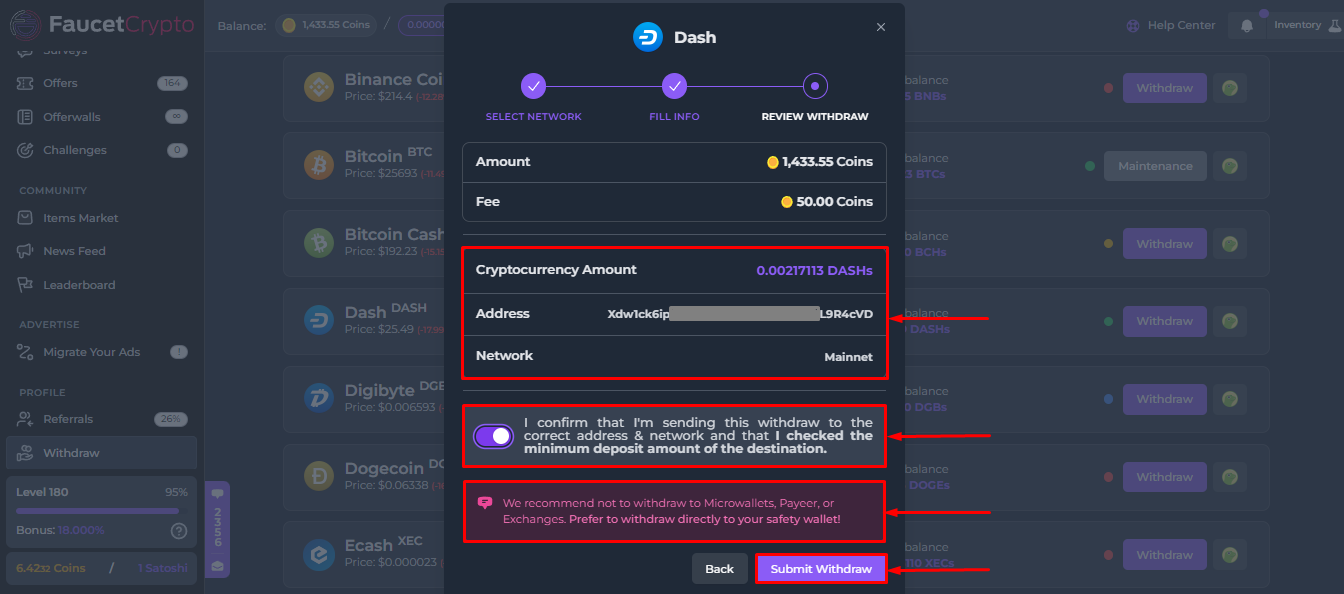Click the Select Network step circle
Screen dimensions: 1344x594
pyautogui.click(x=533, y=86)
